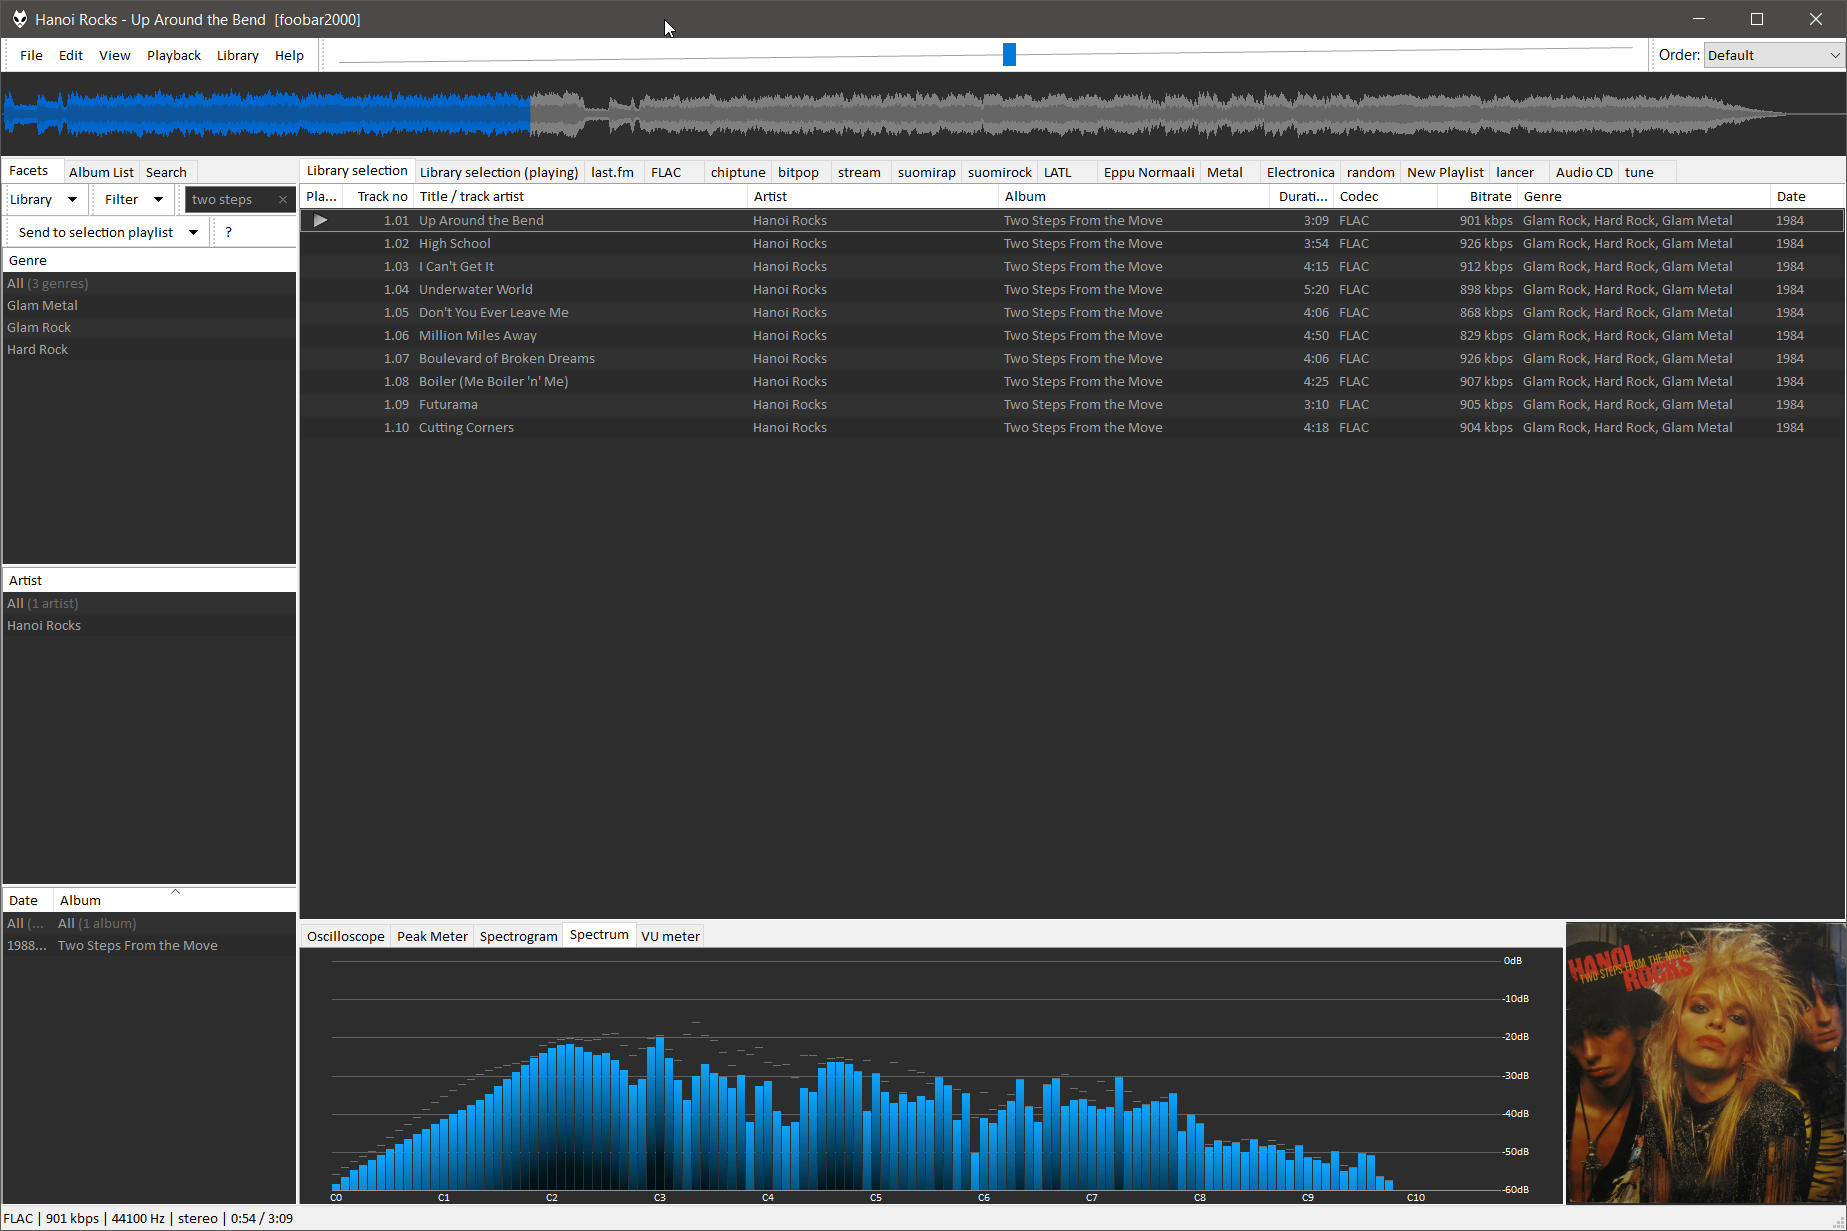Select the track Million Miles Away

click(1072, 336)
